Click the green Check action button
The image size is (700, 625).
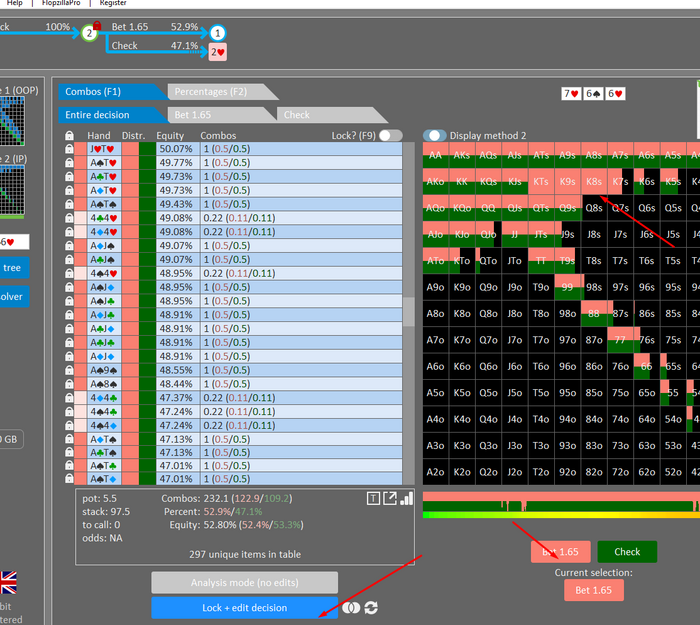click(x=627, y=551)
